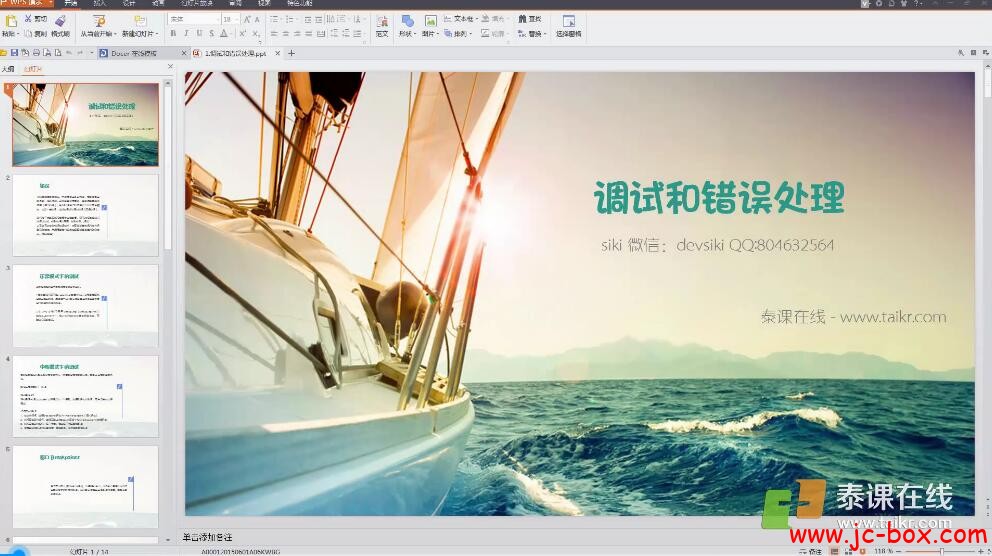
Task: Open the Selection Pane (选择窗格)
Action: [569, 26]
